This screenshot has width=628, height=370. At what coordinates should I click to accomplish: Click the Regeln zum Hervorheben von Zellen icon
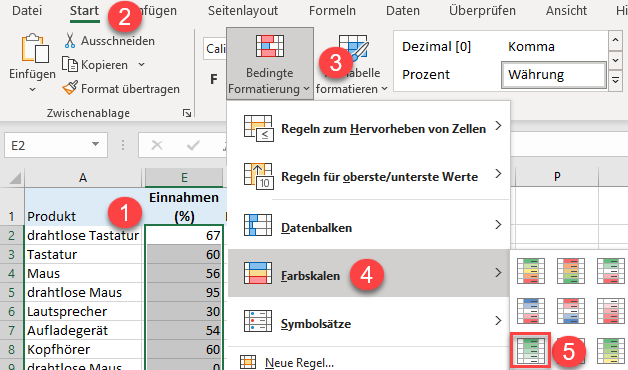(x=258, y=129)
